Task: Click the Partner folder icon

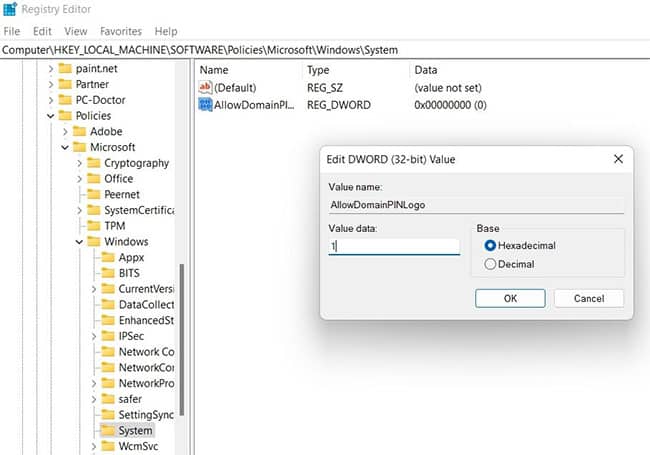Action: (65, 84)
